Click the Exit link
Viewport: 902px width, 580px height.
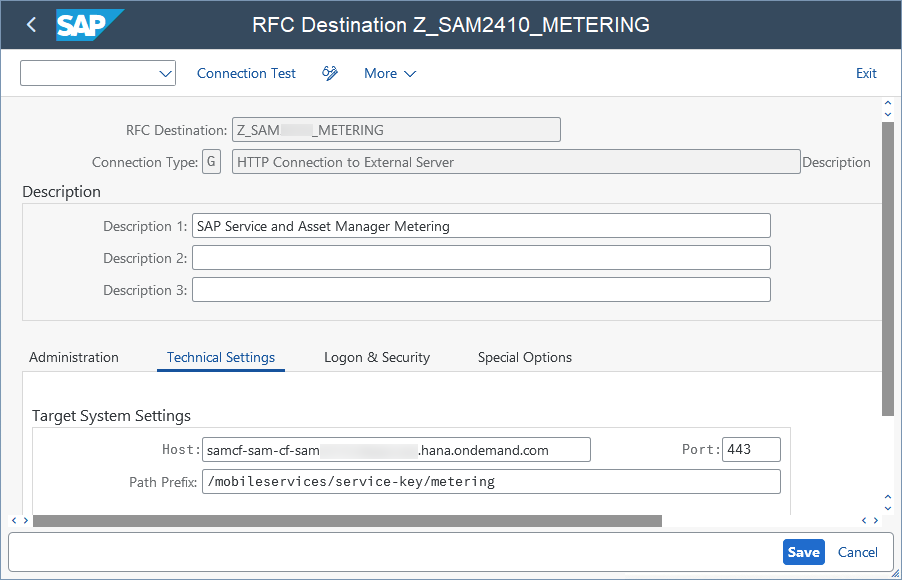[866, 73]
